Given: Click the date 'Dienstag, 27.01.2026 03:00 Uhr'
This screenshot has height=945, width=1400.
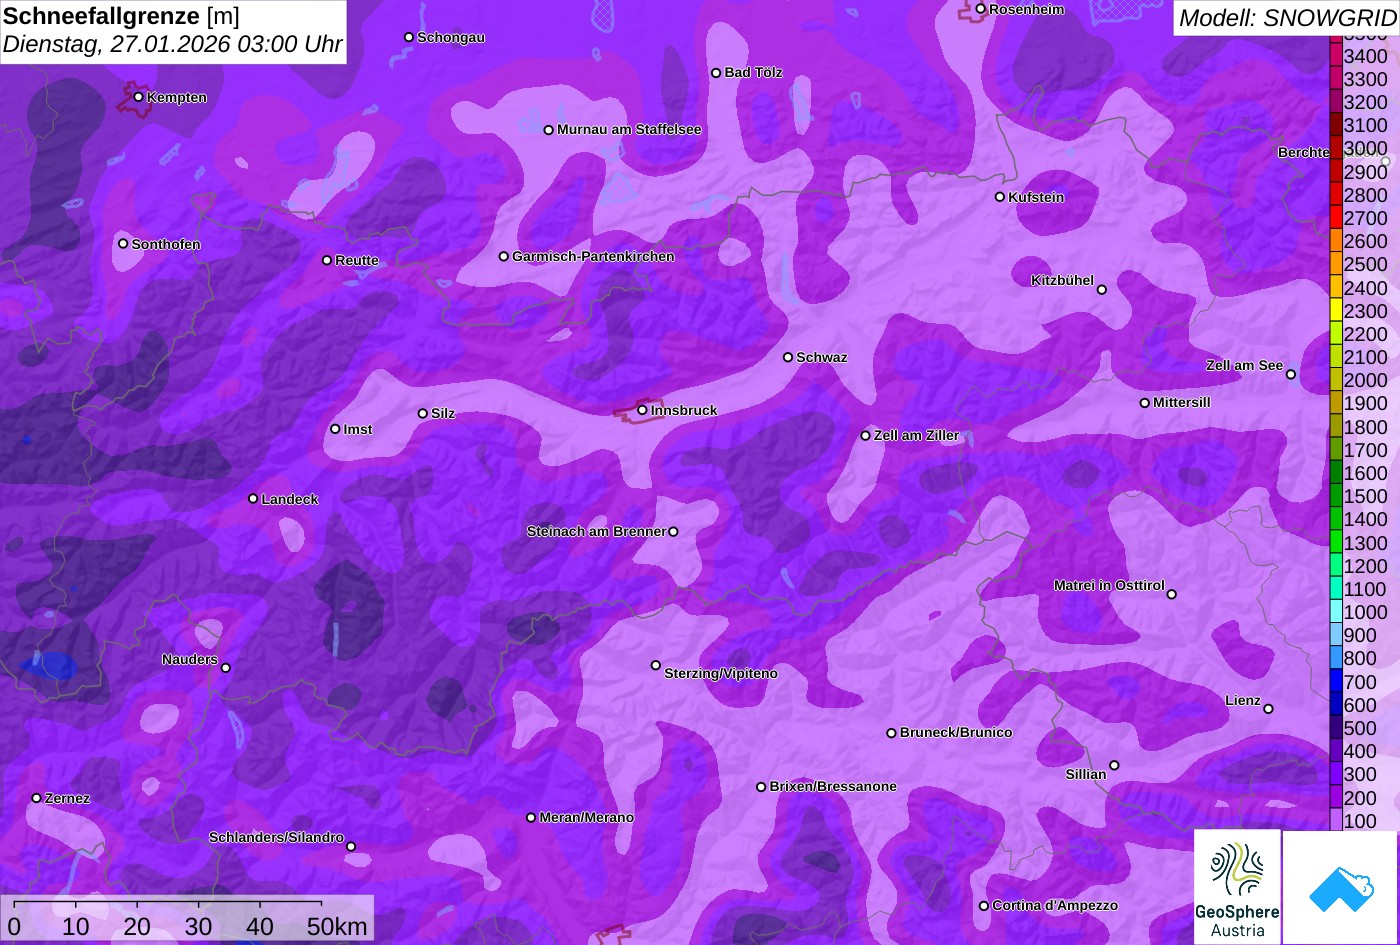Looking at the screenshot, I should tap(172, 45).
